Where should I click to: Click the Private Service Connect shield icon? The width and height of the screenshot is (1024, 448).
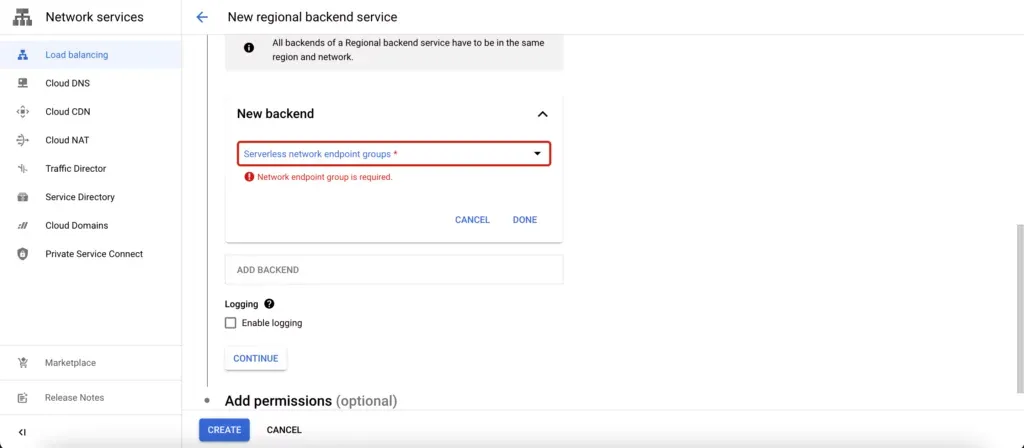click(22, 254)
